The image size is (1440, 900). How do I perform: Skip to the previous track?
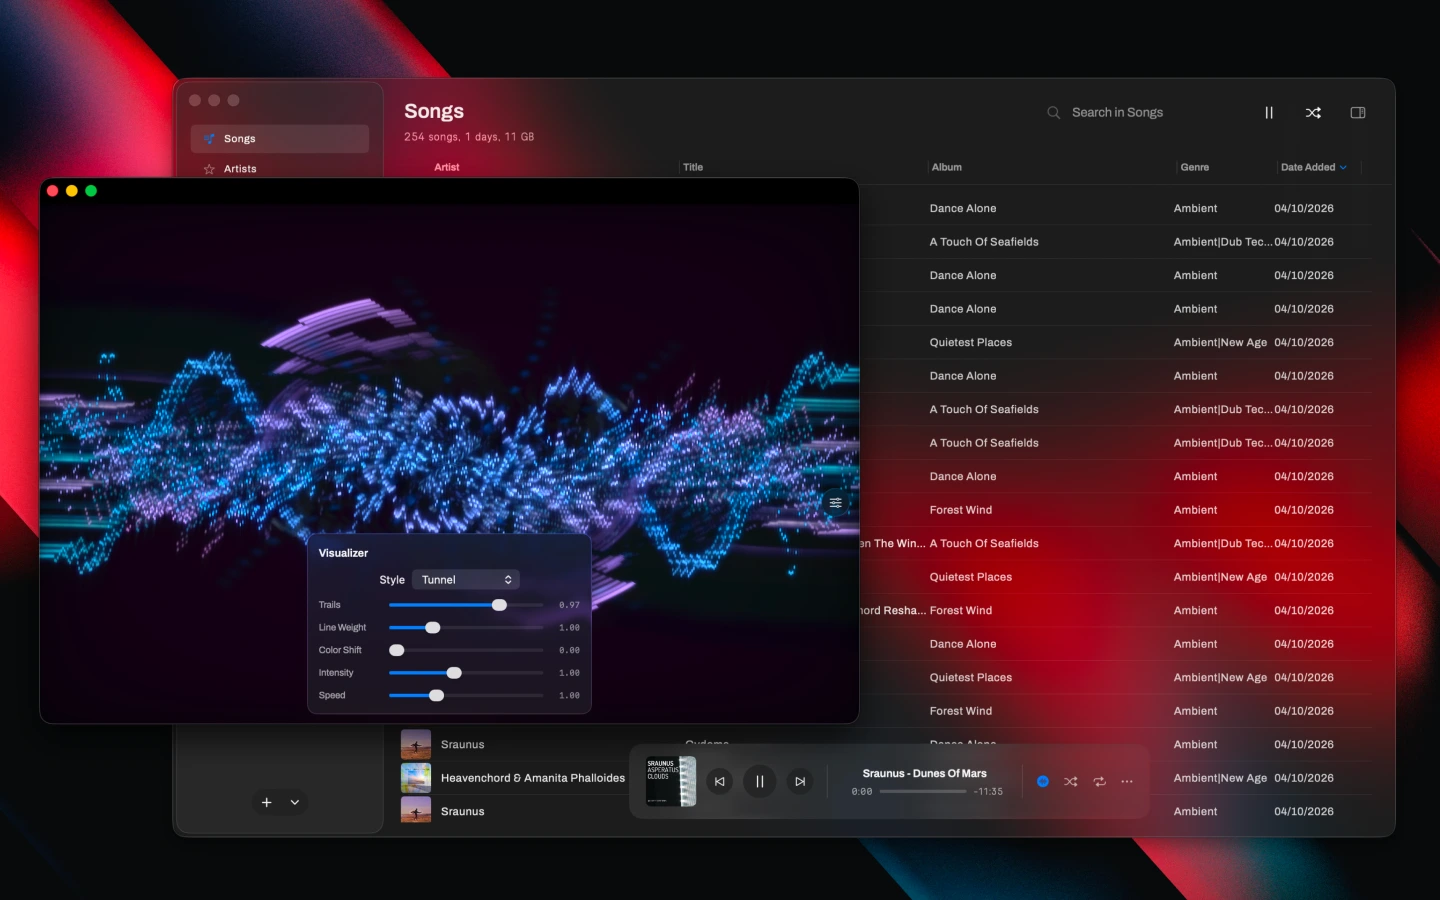(x=720, y=782)
